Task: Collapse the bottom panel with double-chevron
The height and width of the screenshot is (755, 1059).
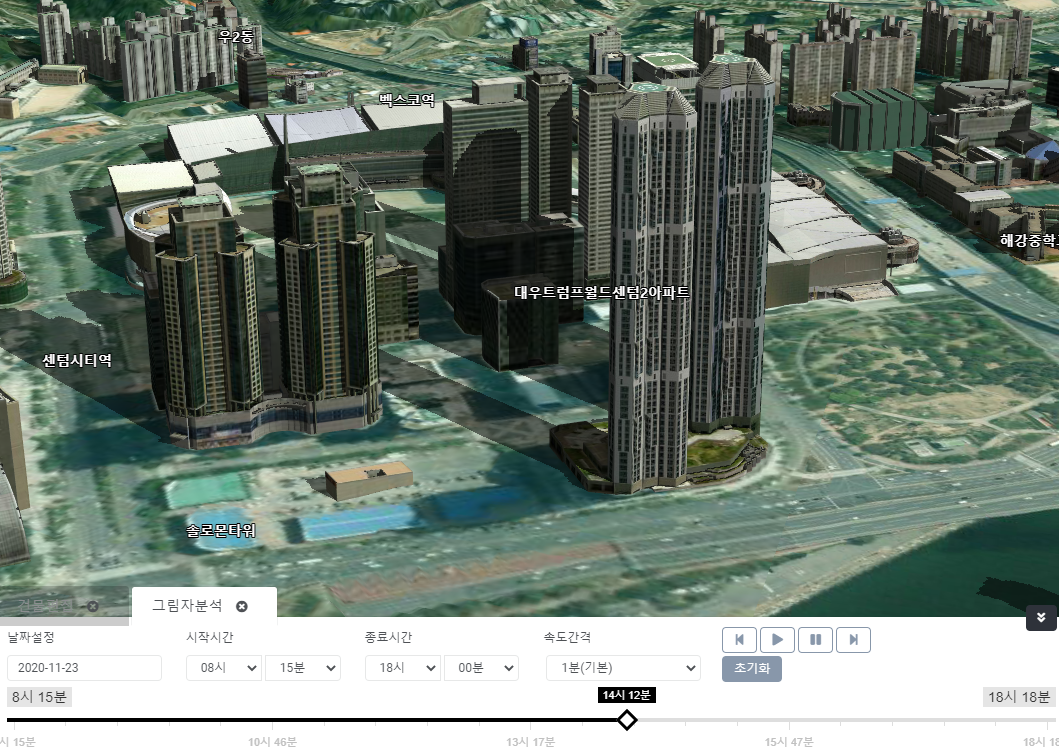Action: tap(1041, 618)
